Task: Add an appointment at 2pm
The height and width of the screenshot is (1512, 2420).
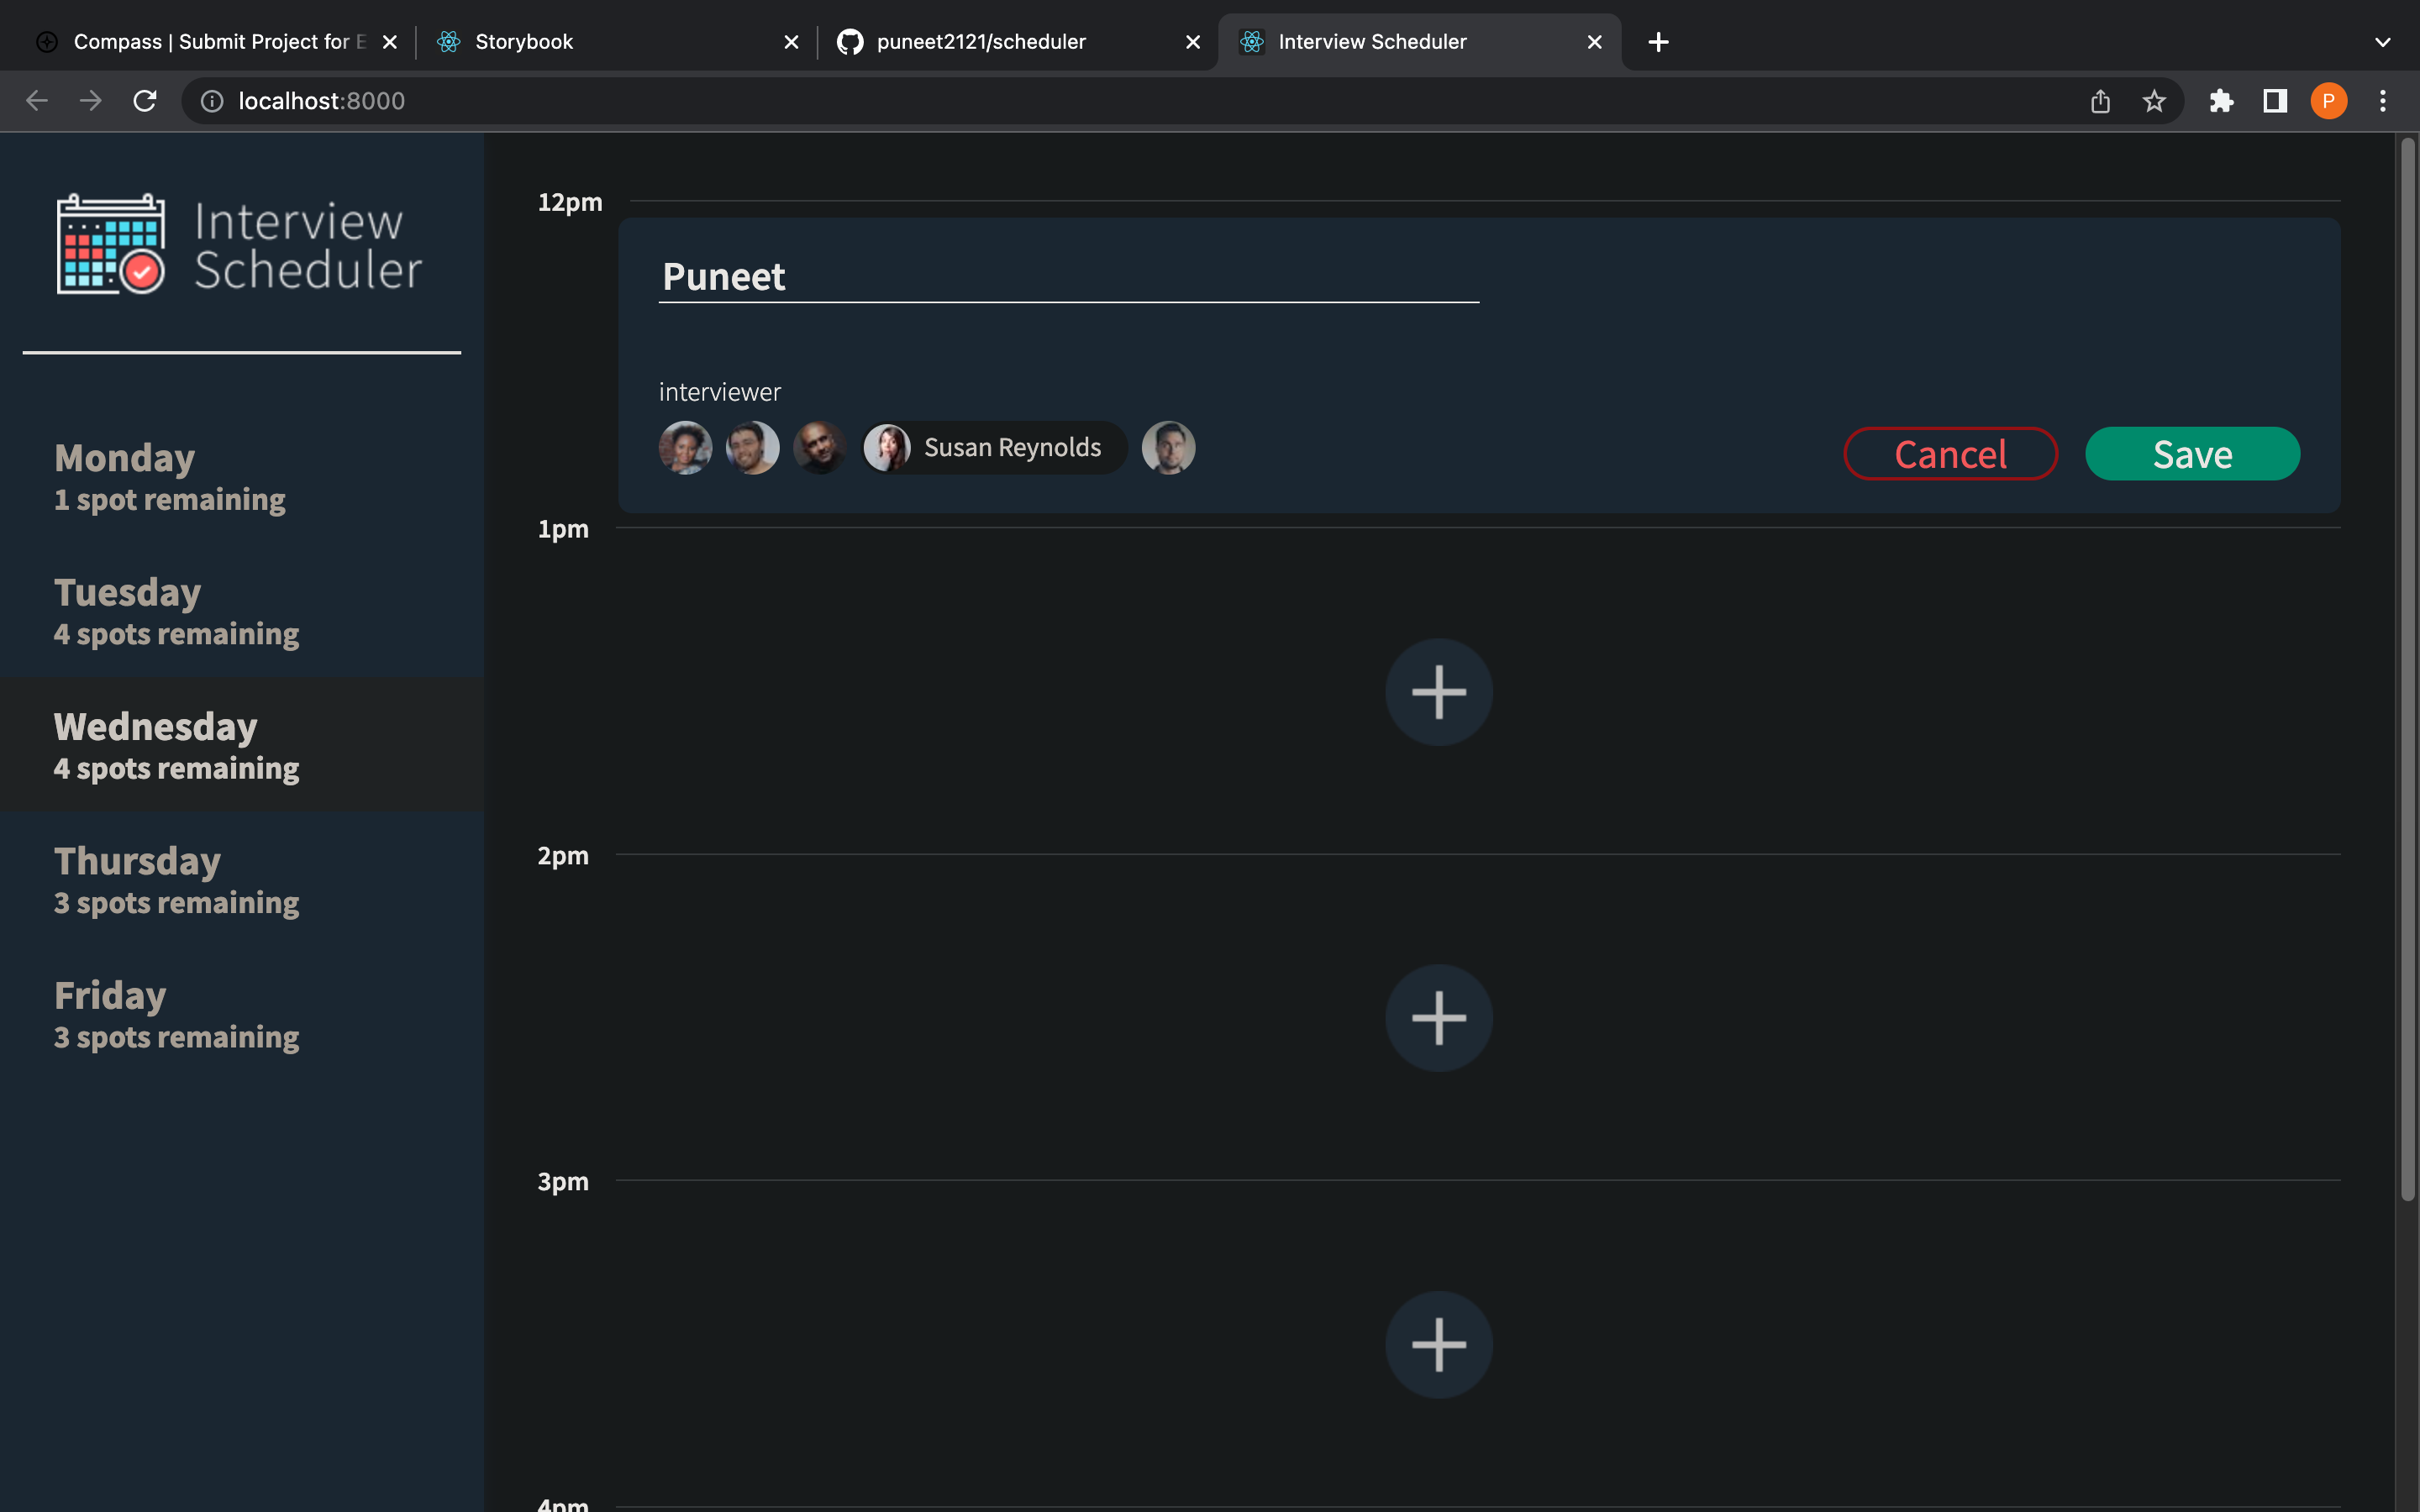Action: click(x=1439, y=1018)
